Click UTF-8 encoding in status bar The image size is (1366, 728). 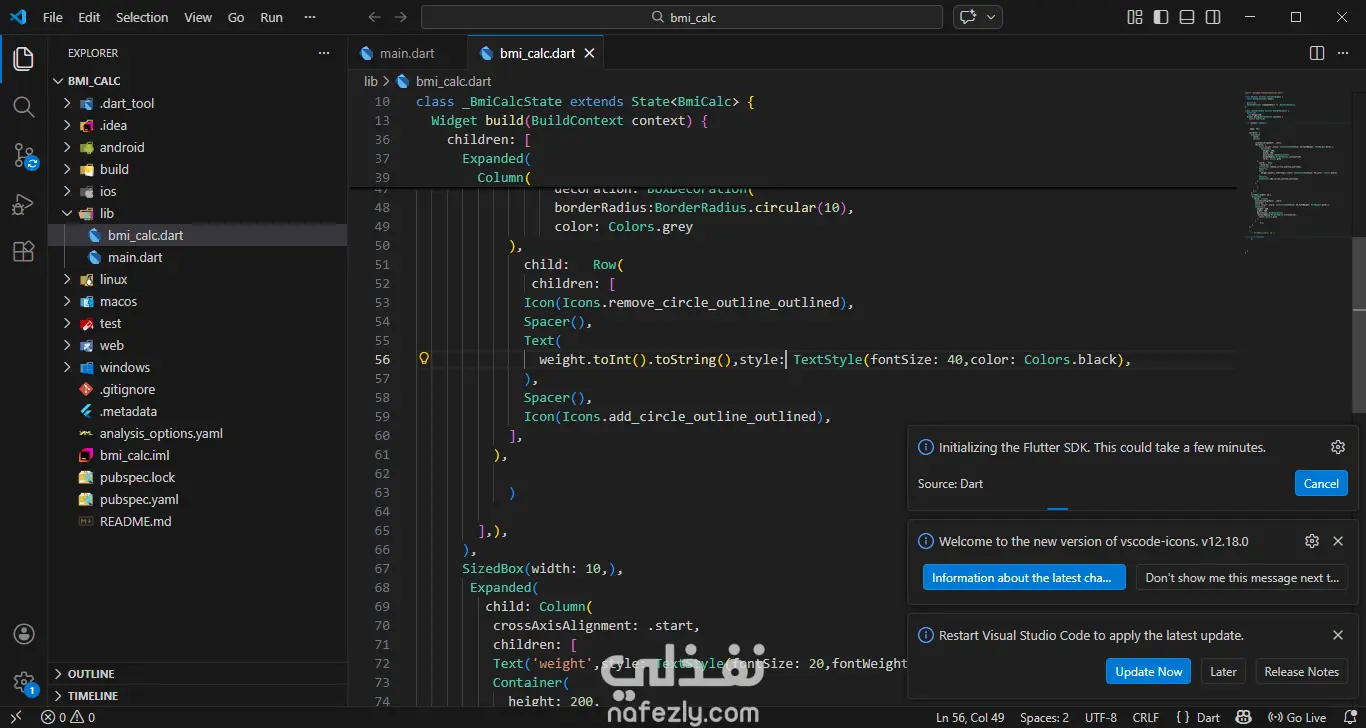click(1101, 717)
